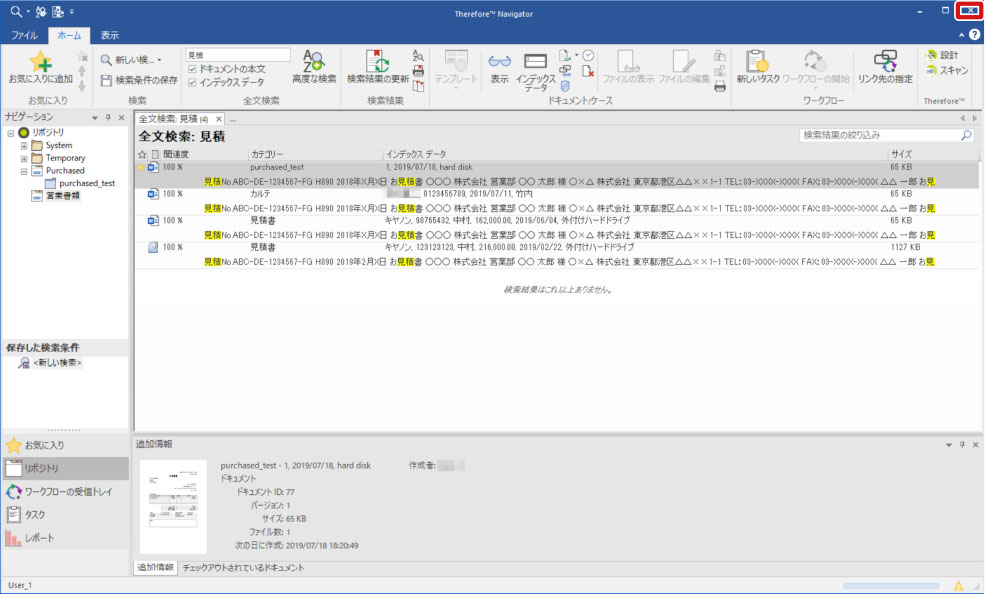The image size is (985, 594).
Task: Click the 検索結果の絞り込み filter field
Action: tap(879, 135)
